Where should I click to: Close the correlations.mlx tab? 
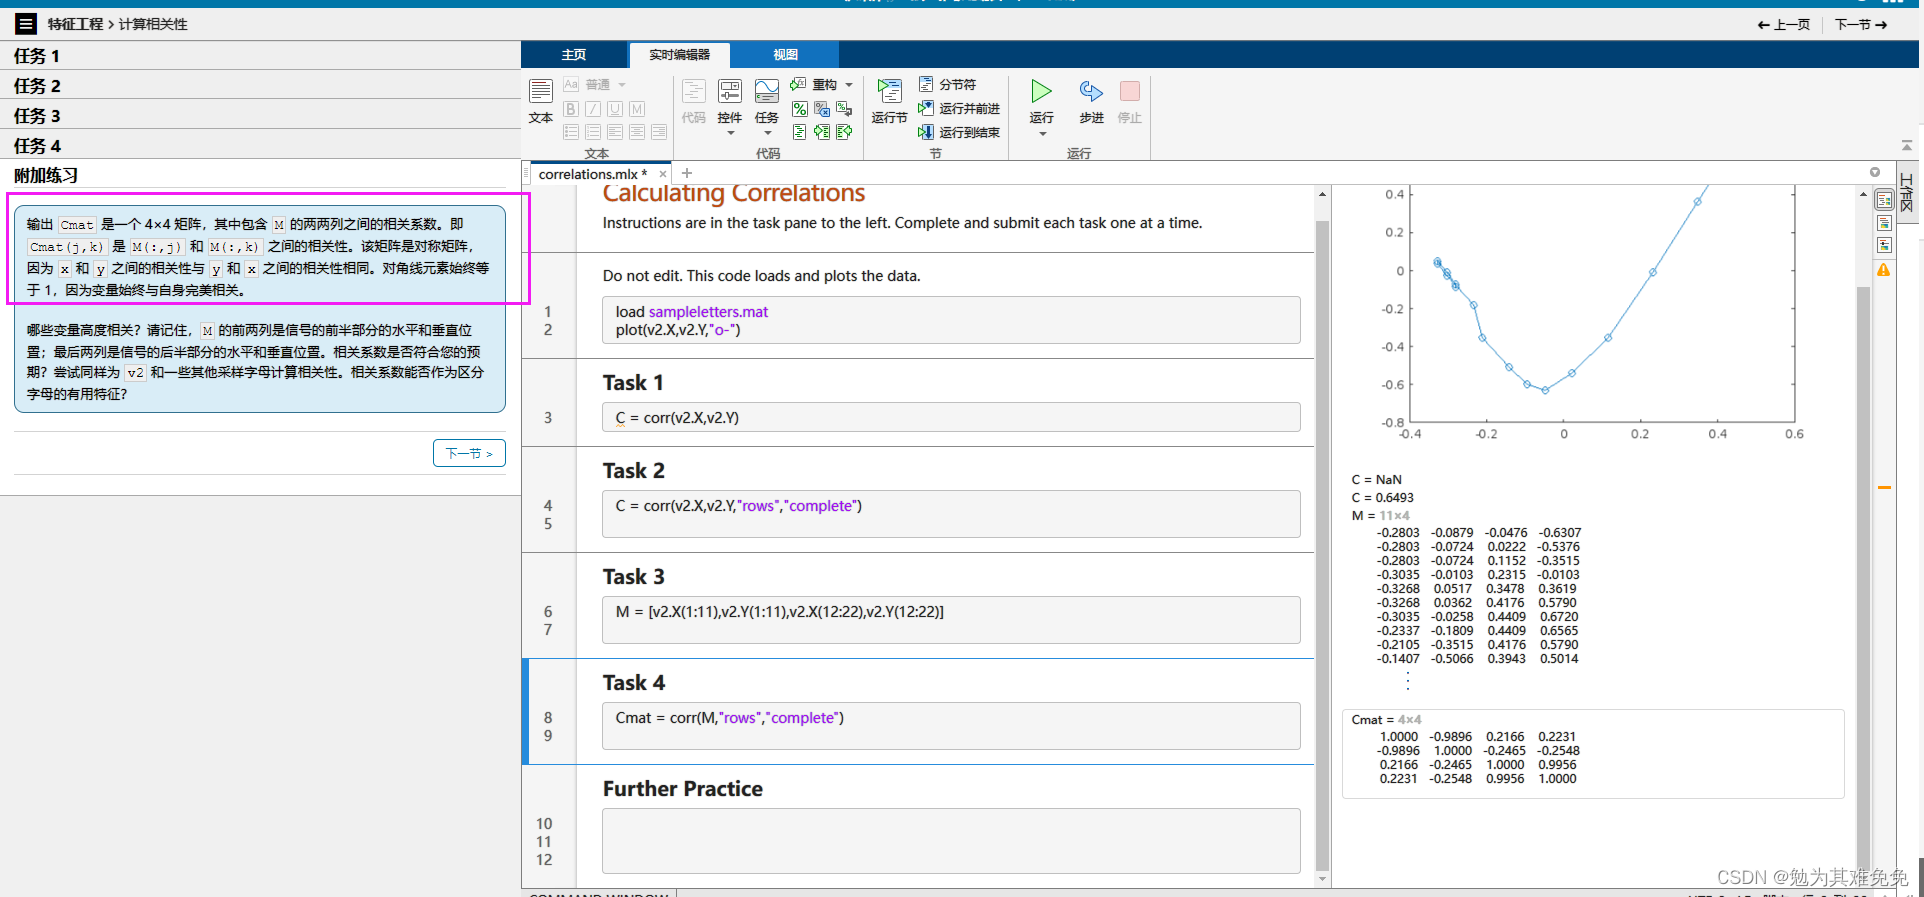click(x=662, y=174)
